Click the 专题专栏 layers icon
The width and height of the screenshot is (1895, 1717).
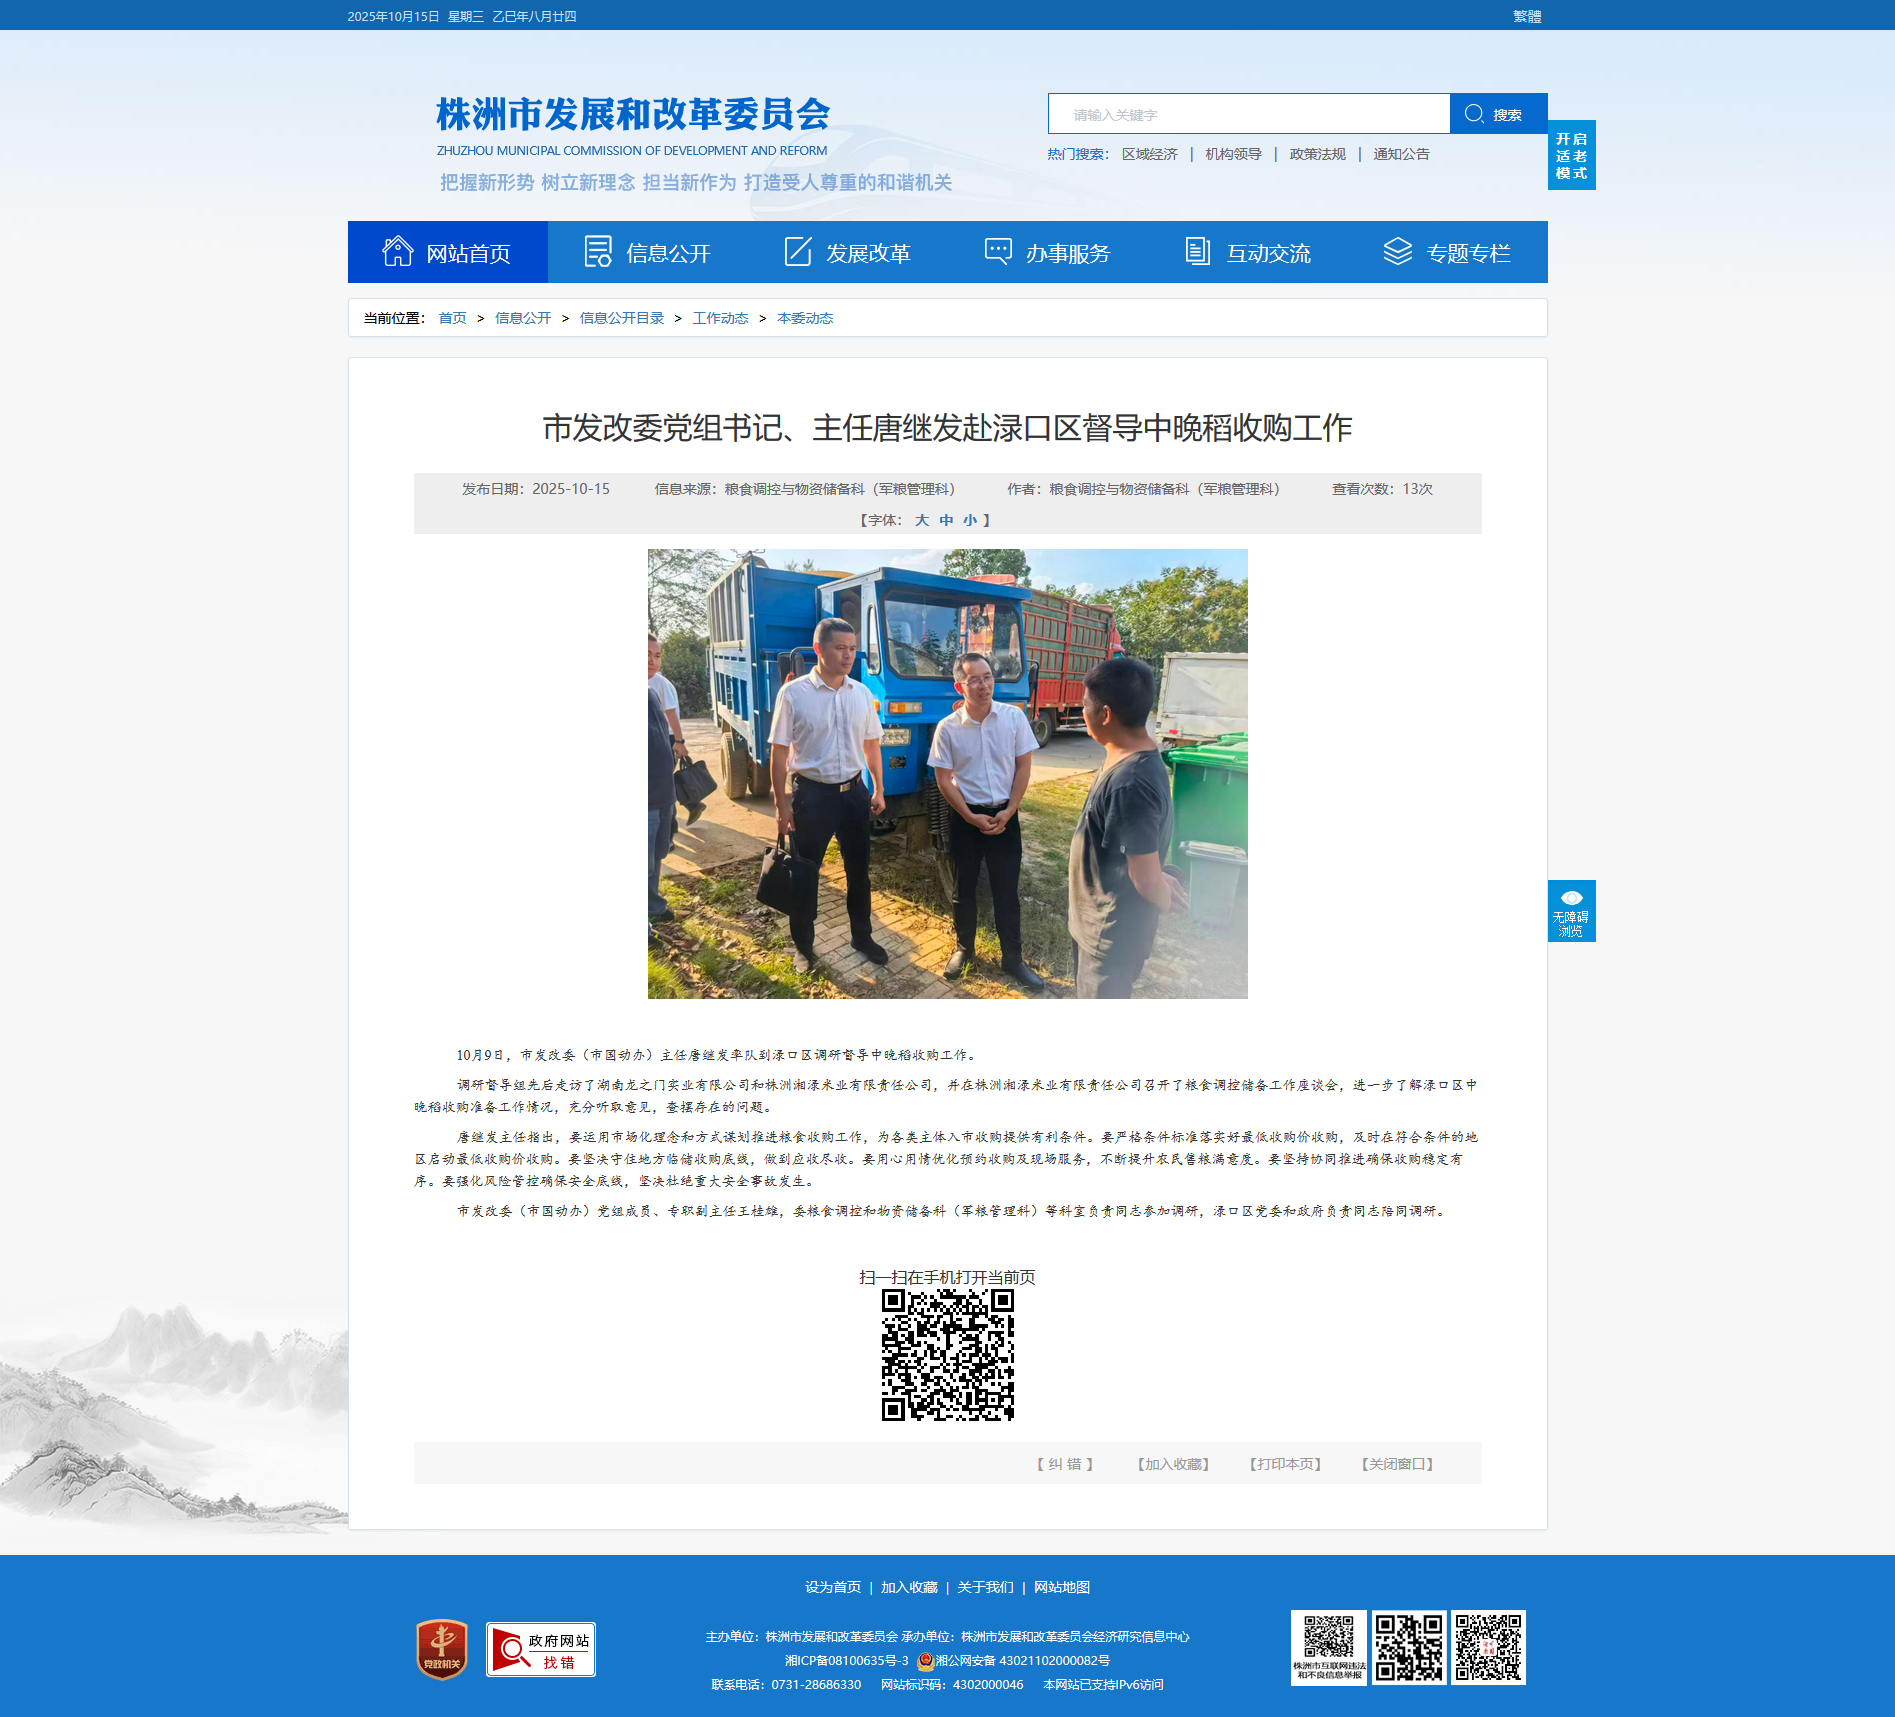(1397, 252)
